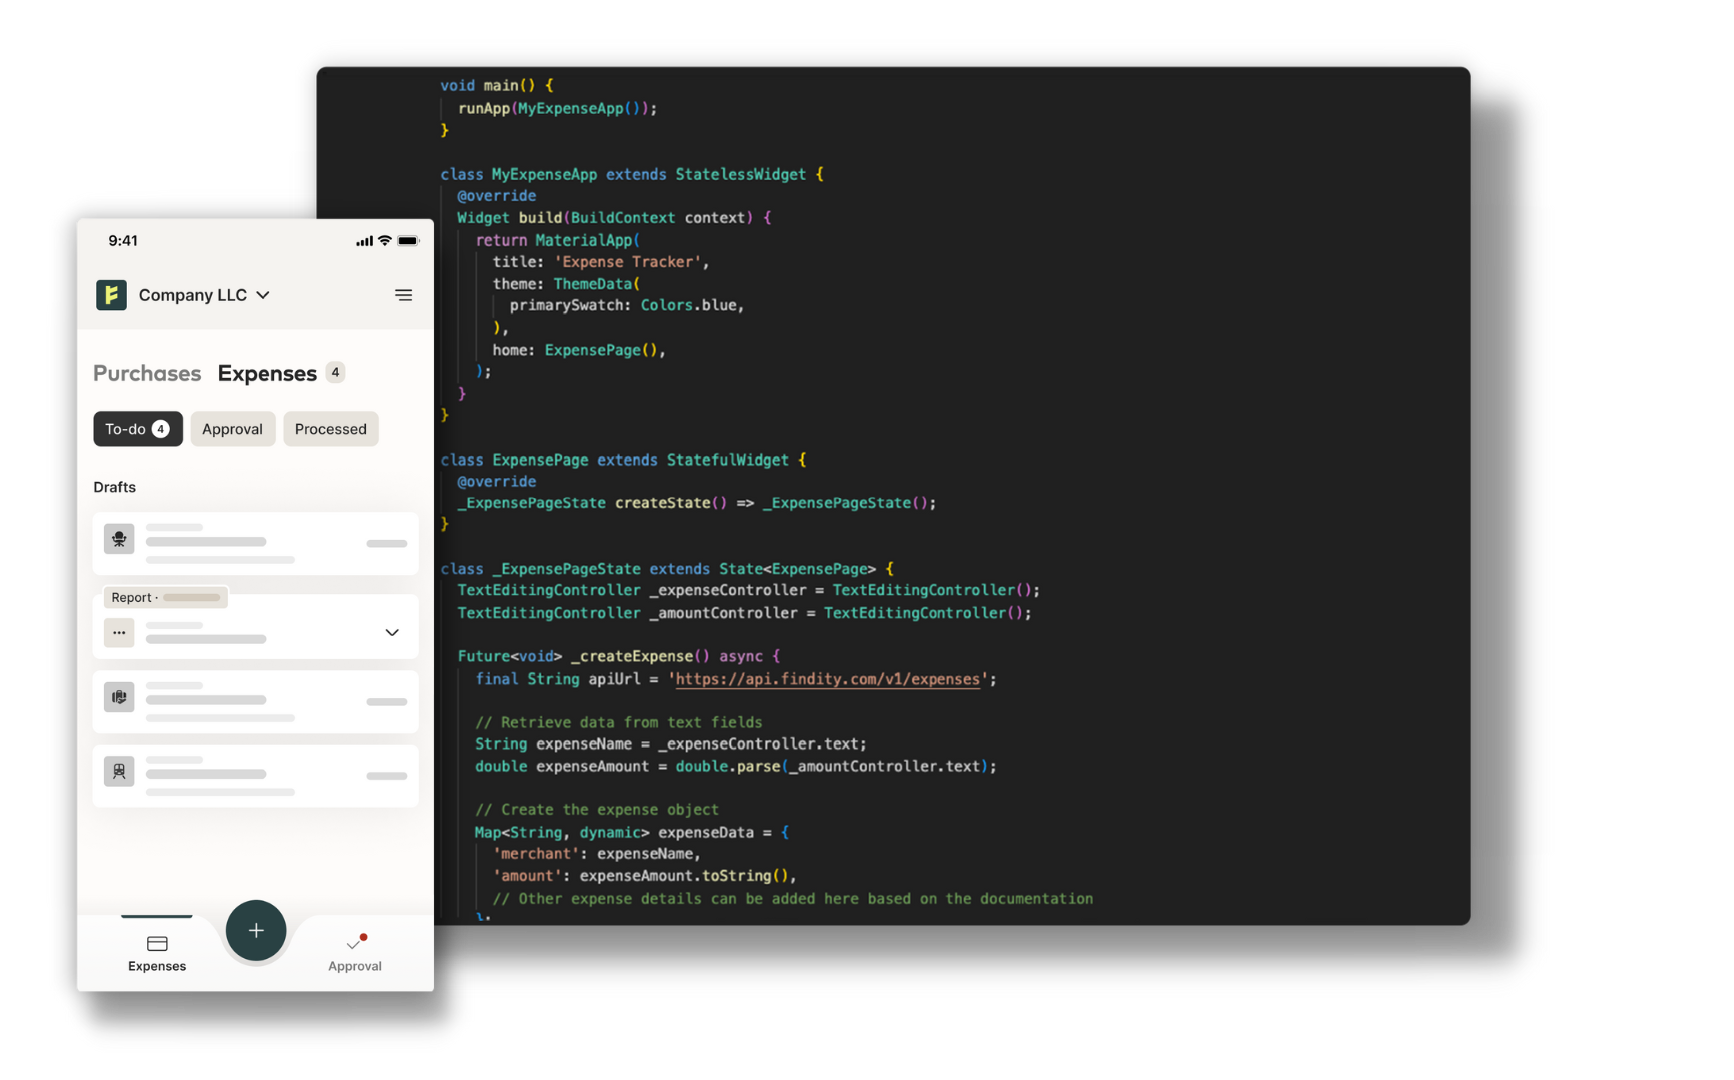Open the Findity app logo icon

111,295
